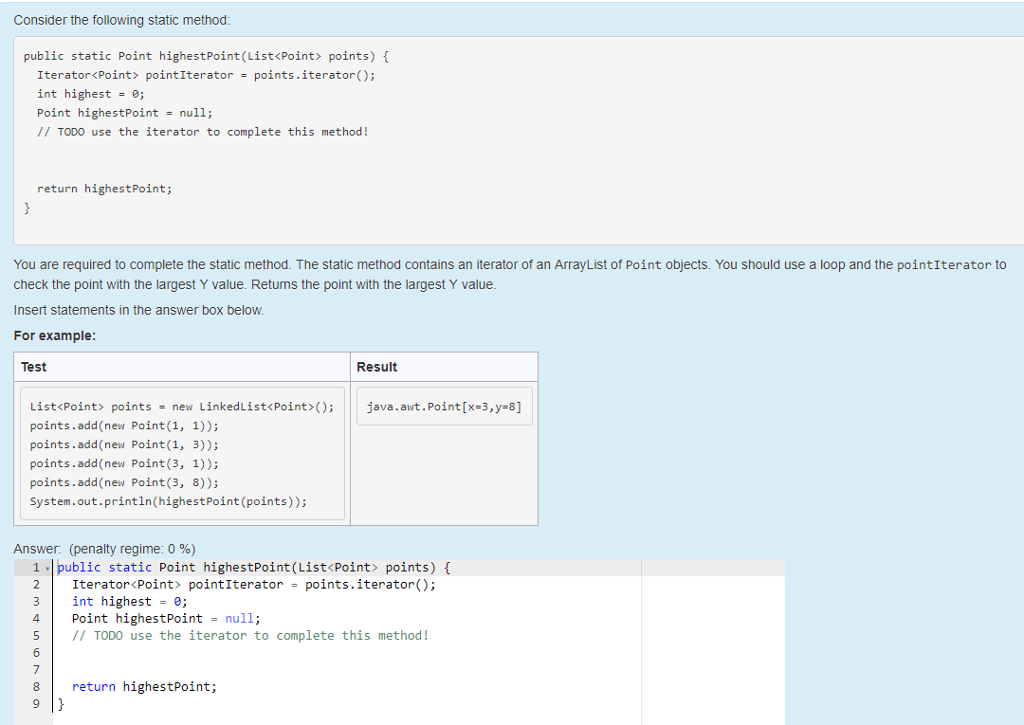Place cursor on empty line 6 in answer editor
The image size is (1024, 725).
pyautogui.click(x=300, y=652)
